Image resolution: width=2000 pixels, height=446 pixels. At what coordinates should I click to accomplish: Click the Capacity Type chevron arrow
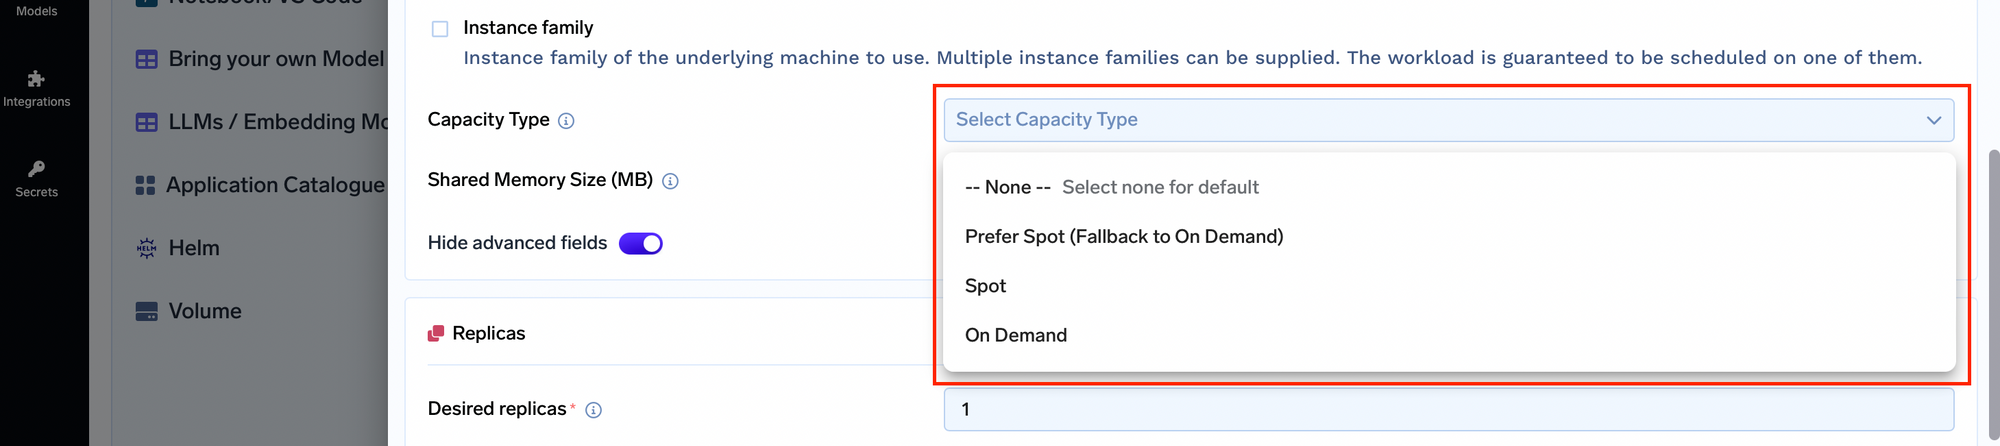pyautogui.click(x=1933, y=120)
